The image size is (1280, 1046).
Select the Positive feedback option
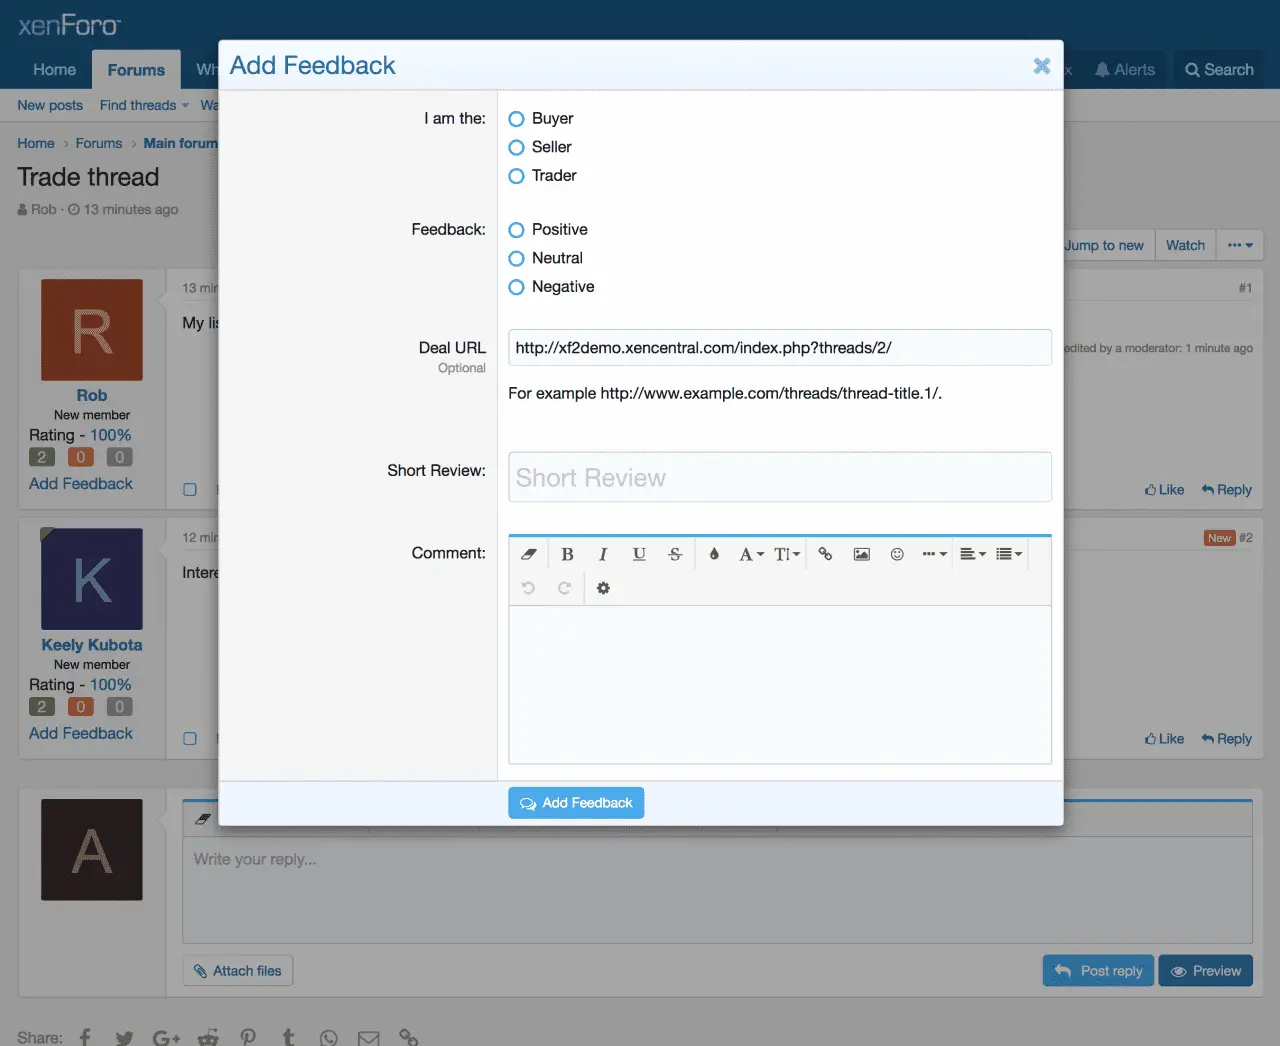517,230
